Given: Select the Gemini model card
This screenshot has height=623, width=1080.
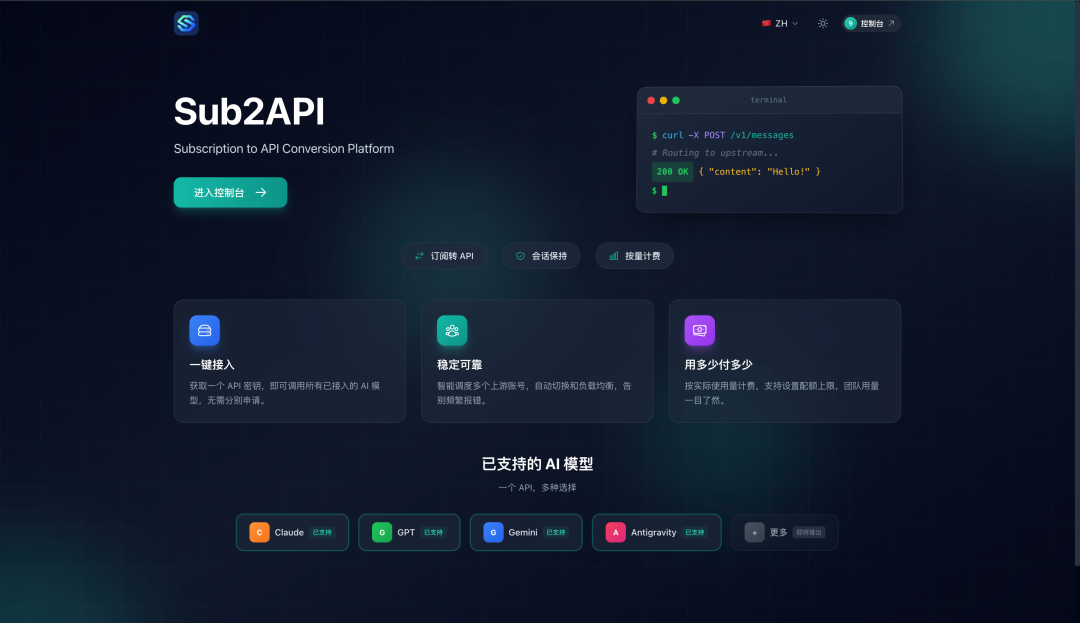Looking at the screenshot, I should point(526,532).
